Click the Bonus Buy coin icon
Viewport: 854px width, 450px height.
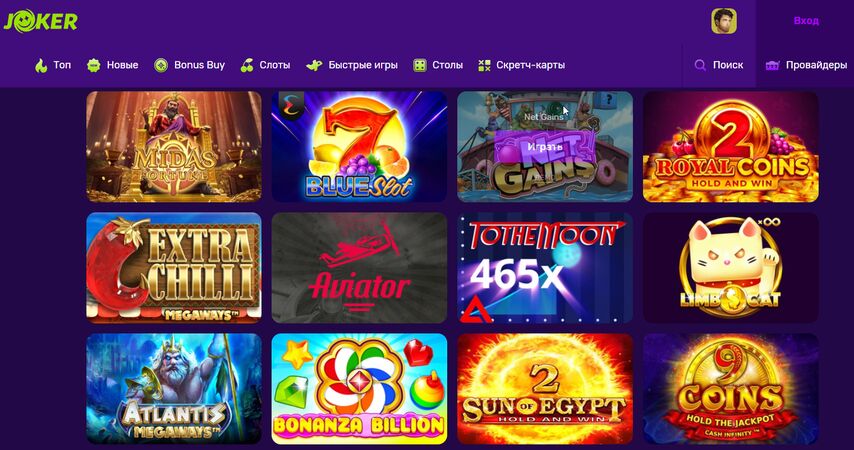point(161,65)
